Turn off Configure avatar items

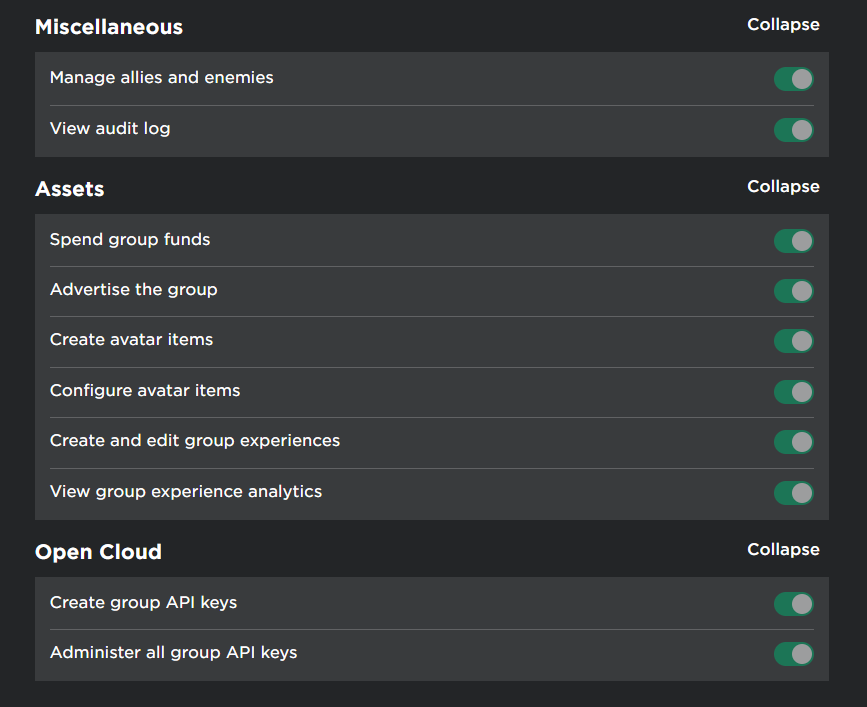pyautogui.click(x=793, y=392)
